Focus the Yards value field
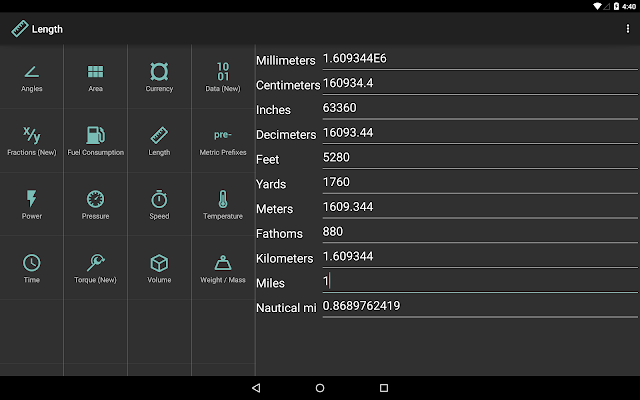This screenshot has height=400, width=640. (x=480, y=182)
